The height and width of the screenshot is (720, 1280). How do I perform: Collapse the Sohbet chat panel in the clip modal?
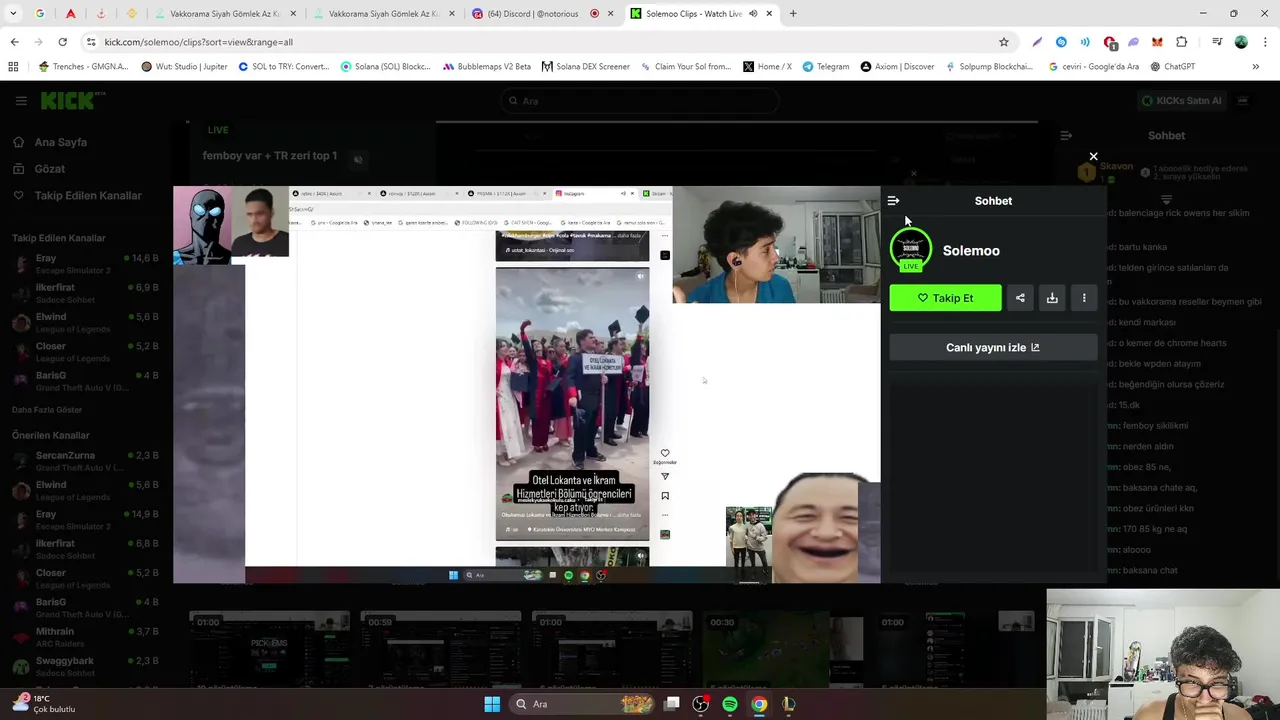tap(893, 201)
